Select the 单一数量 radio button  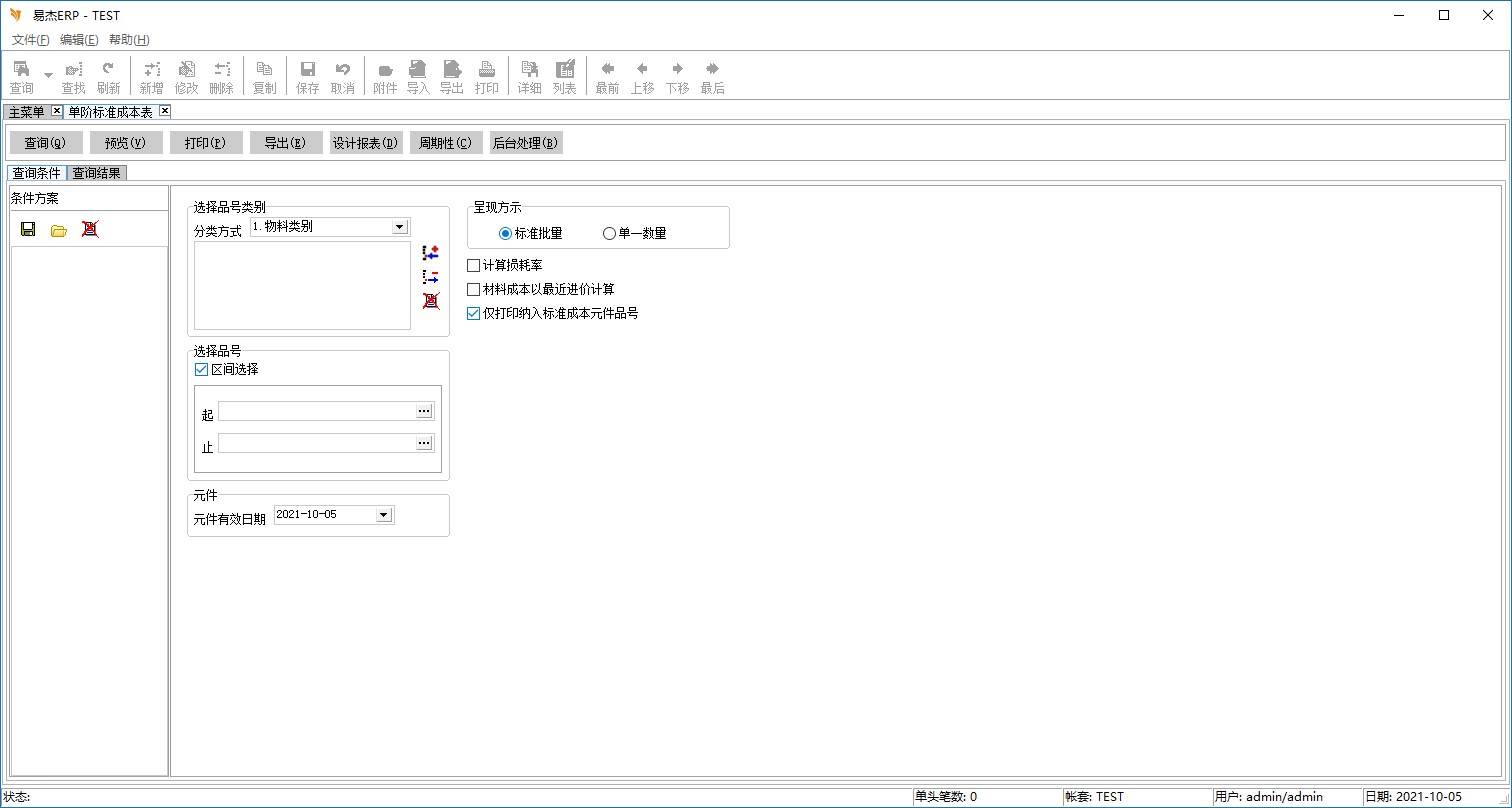coord(609,233)
